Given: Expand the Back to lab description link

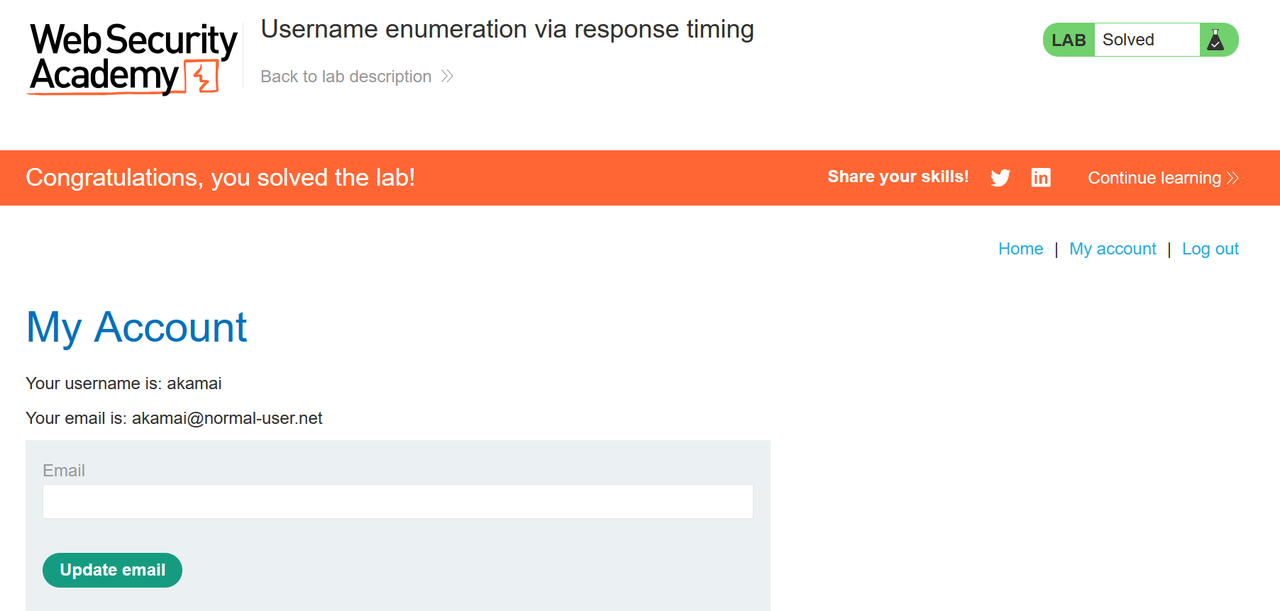Looking at the screenshot, I should [345, 76].
